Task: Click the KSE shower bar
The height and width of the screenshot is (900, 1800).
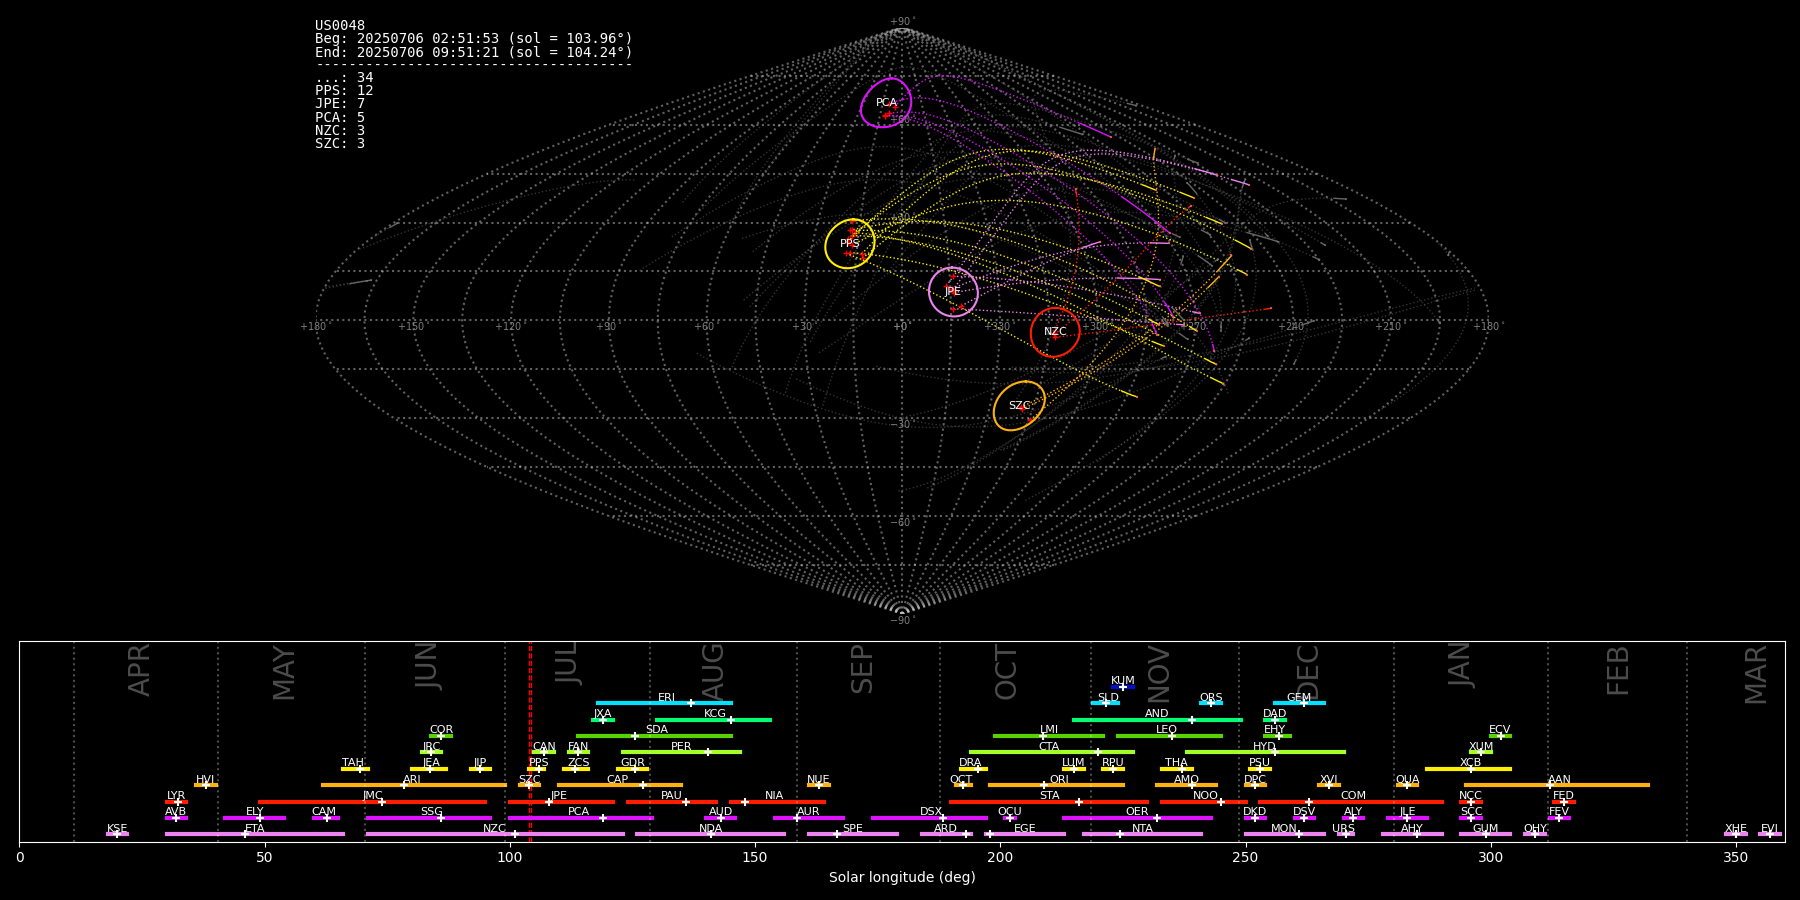Action: click(x=117, y=834)
